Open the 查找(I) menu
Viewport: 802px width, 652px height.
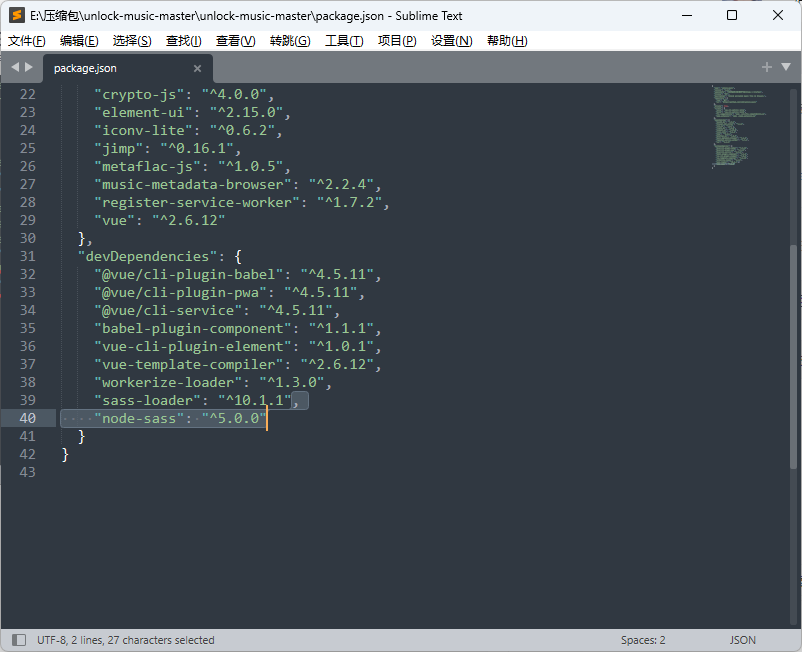pos(184,41)
